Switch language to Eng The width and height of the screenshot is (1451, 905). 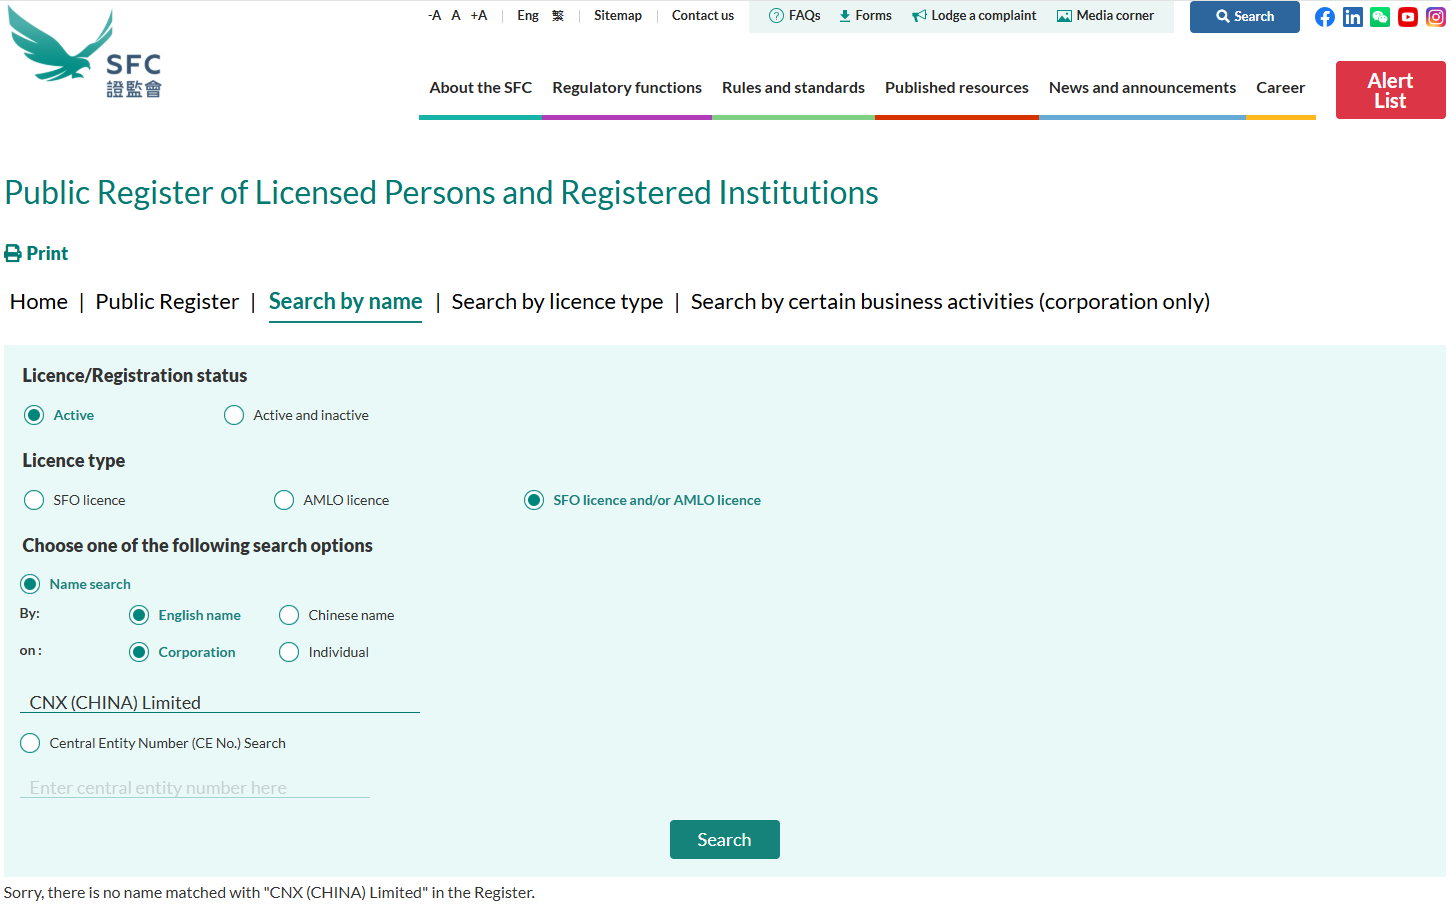(x=528, y=16)
